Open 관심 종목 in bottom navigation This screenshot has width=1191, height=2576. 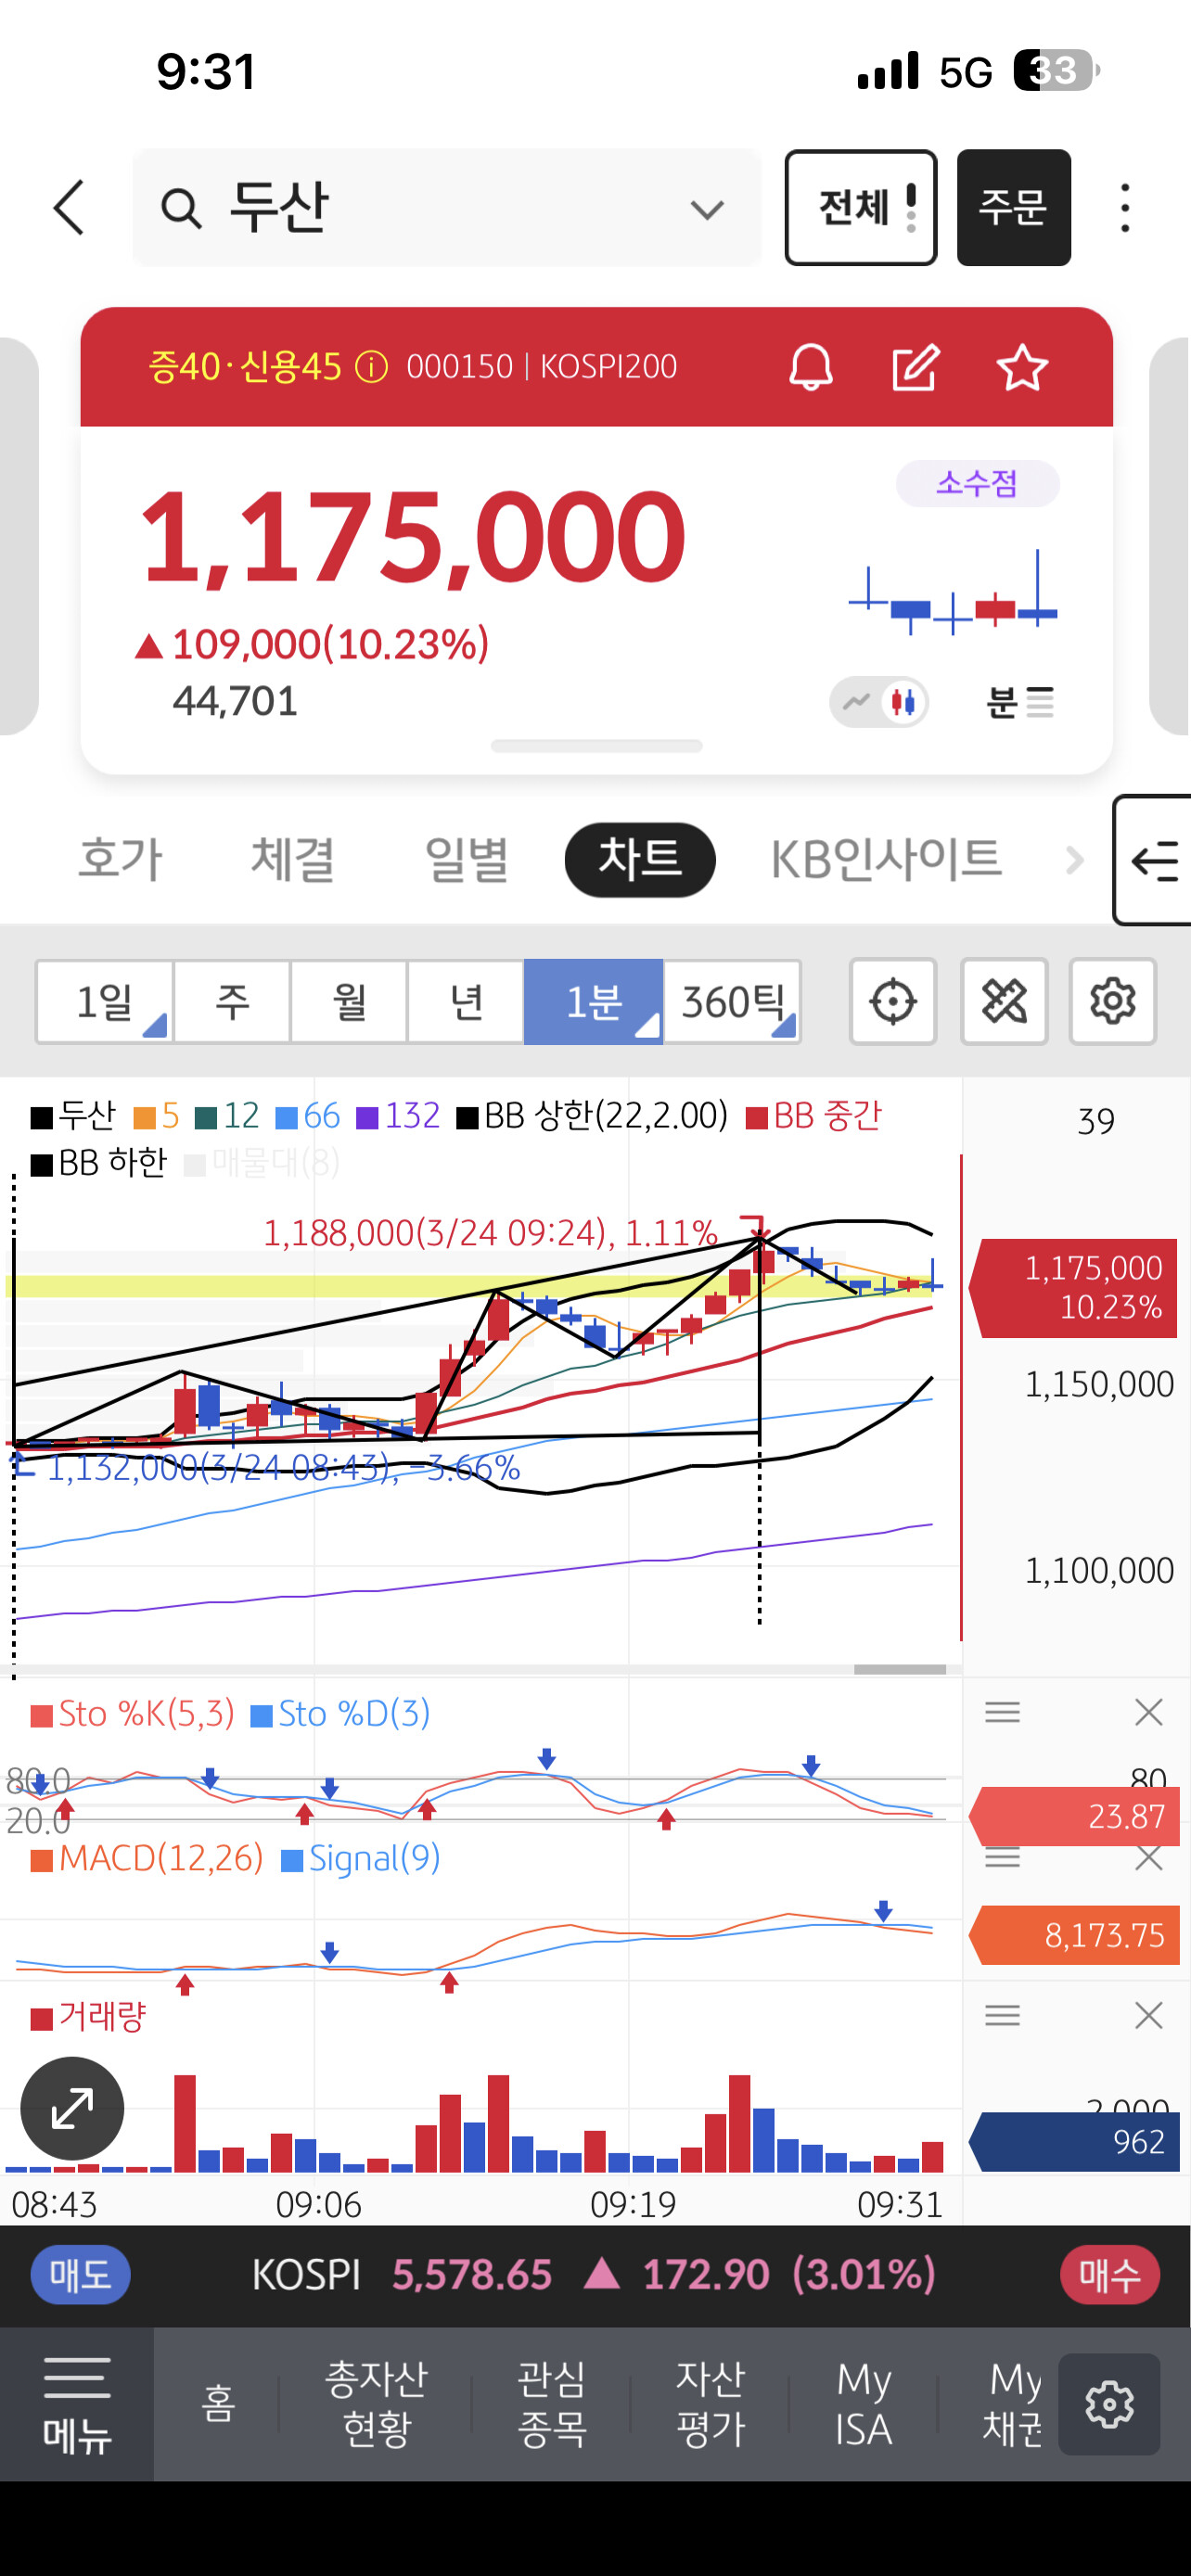(551, 2404)
